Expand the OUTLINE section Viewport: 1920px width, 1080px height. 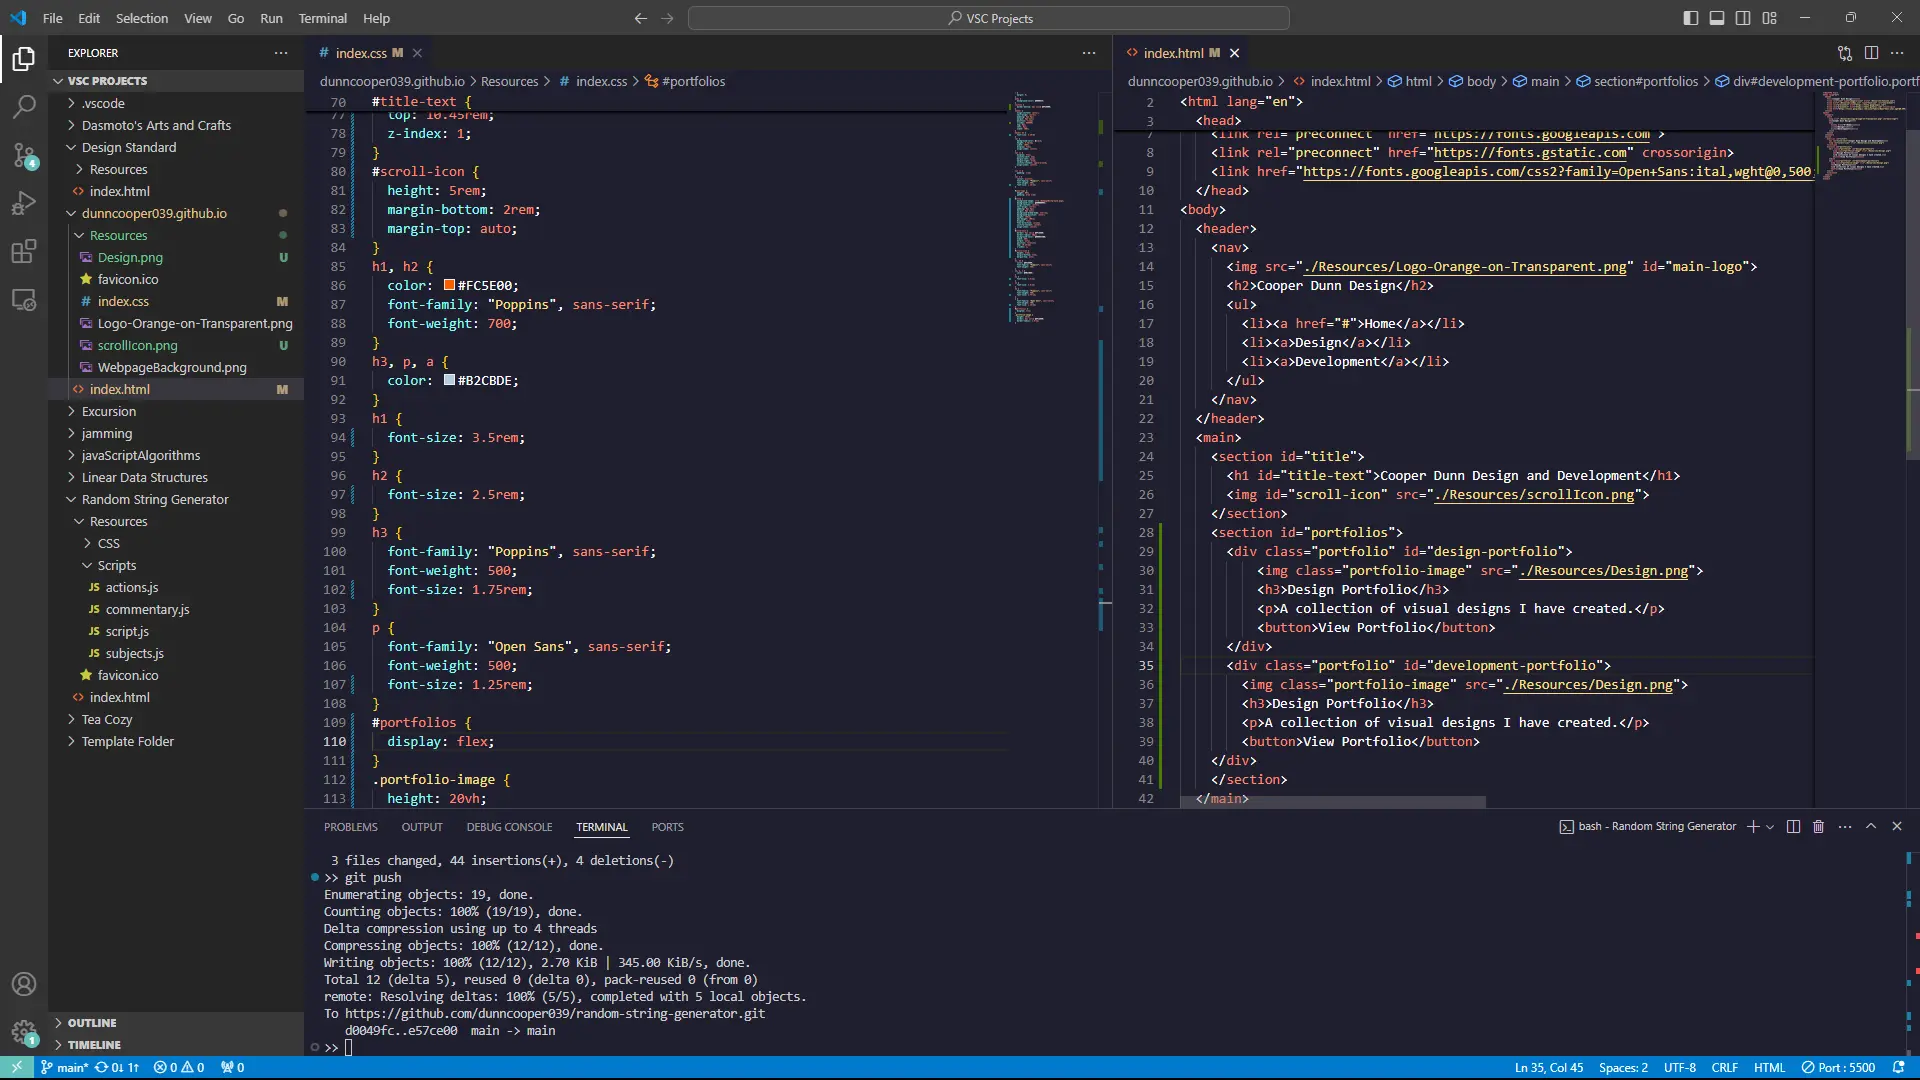pyautogui.click(x=176, y=1023)
